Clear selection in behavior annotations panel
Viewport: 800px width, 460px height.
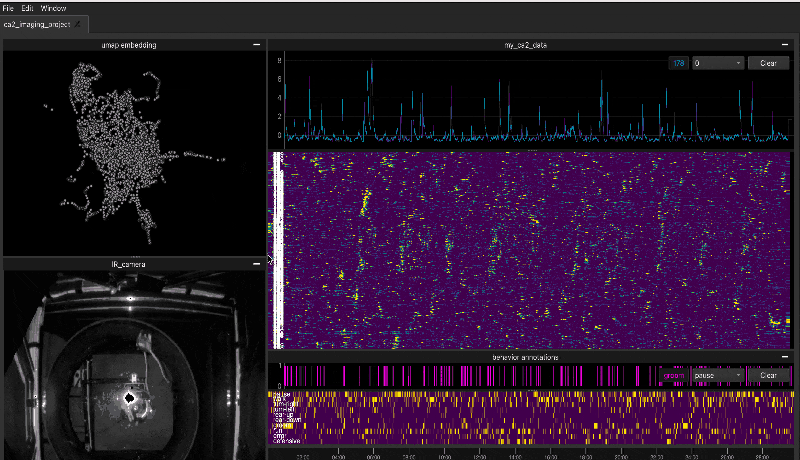pos(768,375)
